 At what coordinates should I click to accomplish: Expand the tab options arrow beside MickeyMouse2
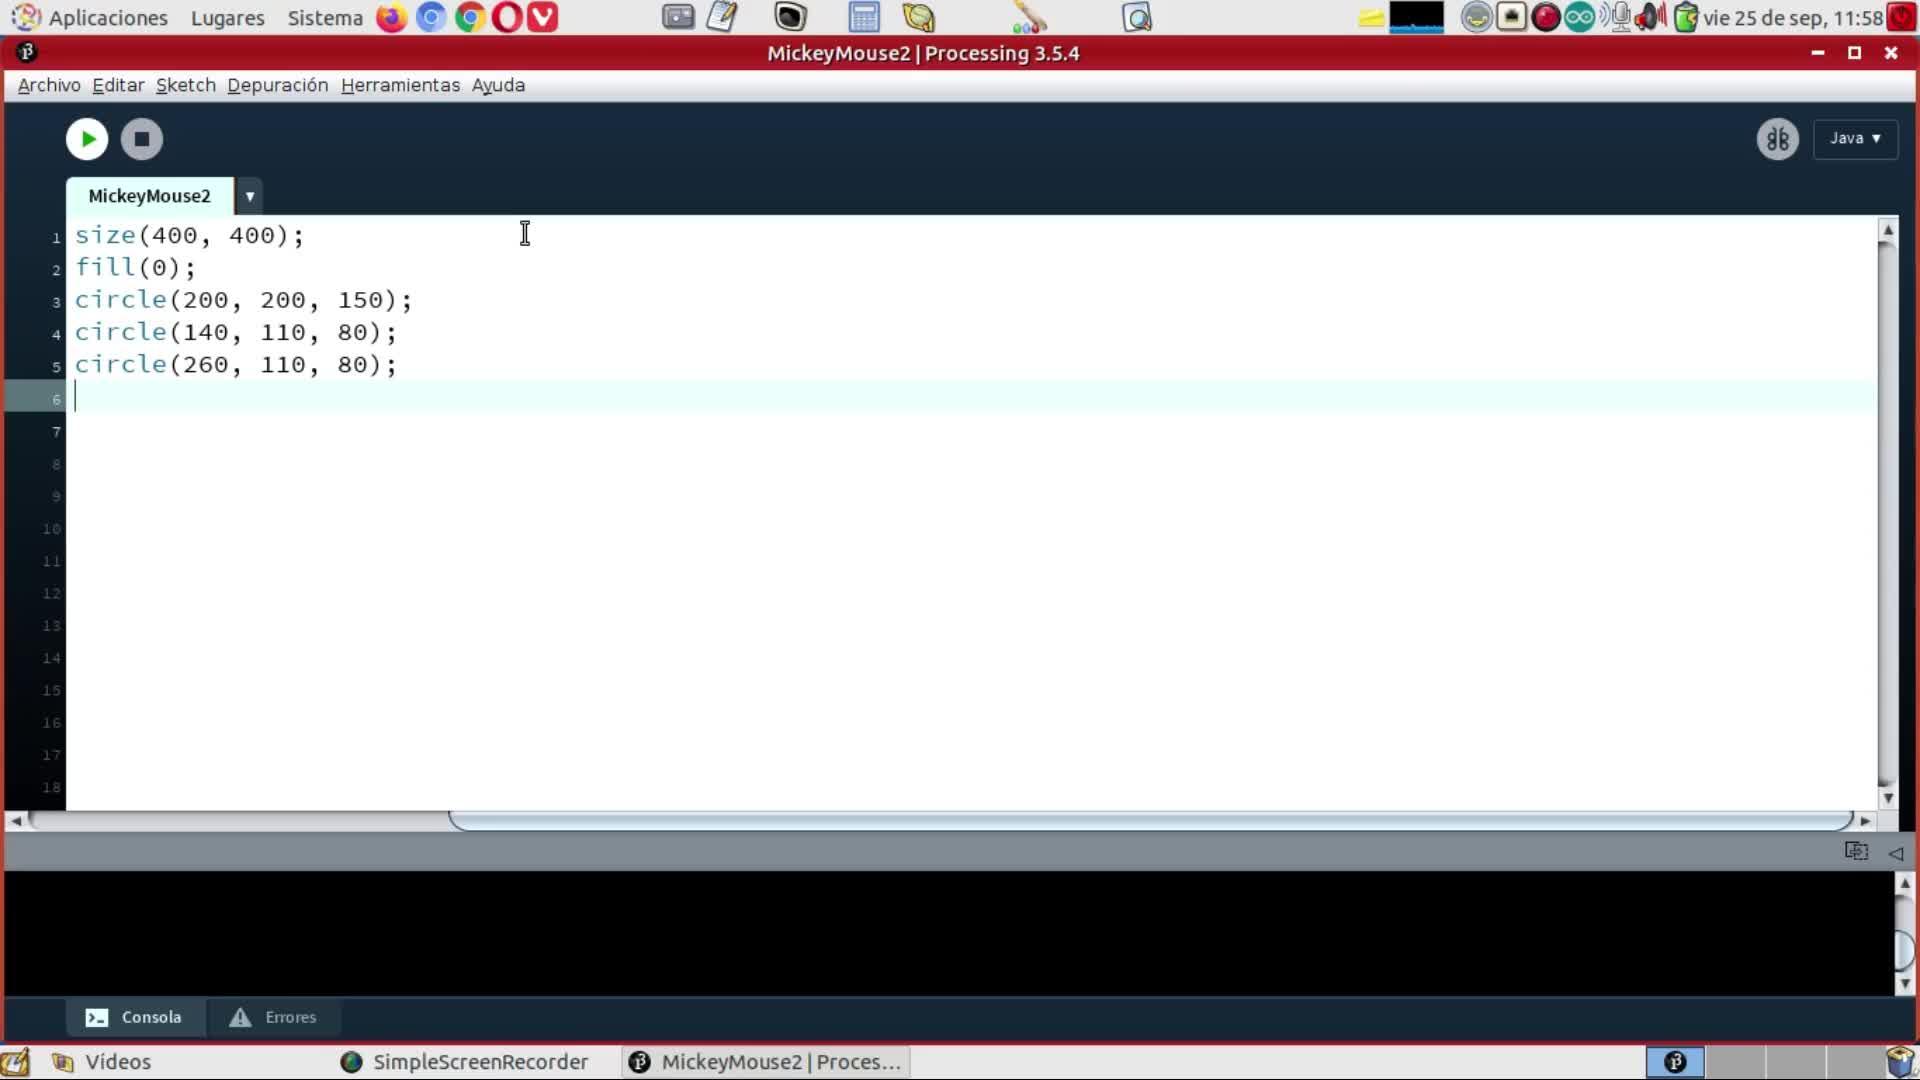coord(250,196)
